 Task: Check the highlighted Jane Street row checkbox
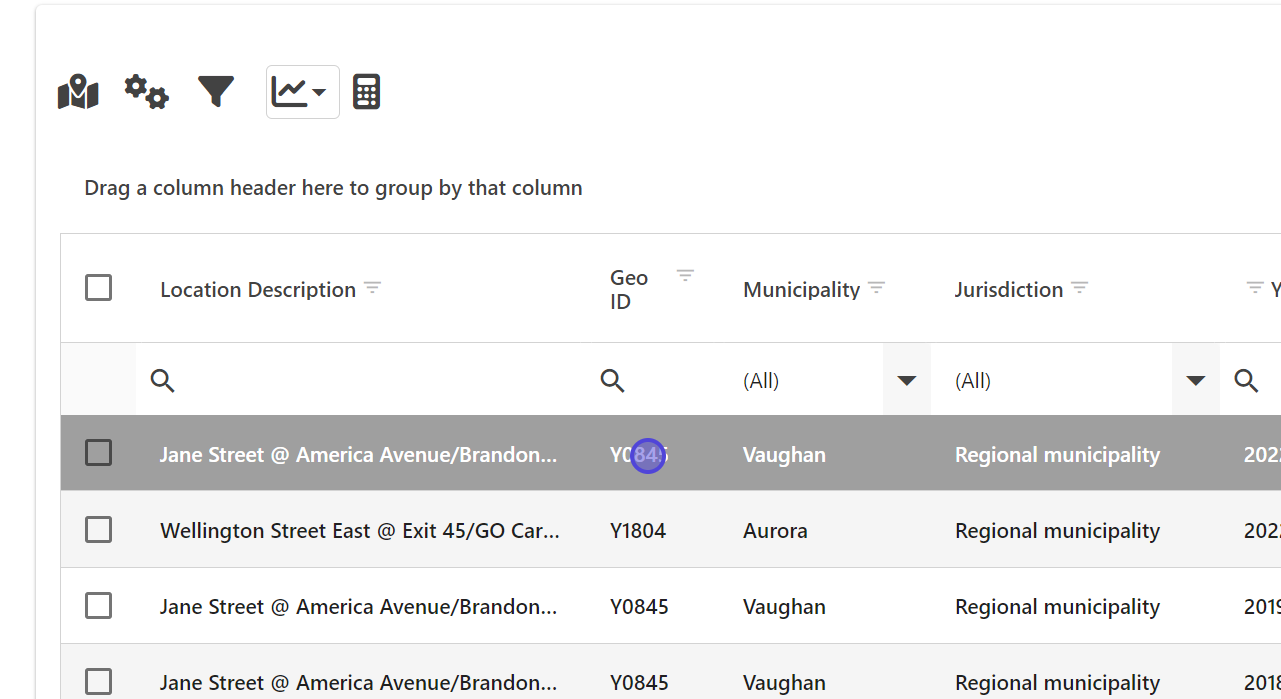click(98, 453)
